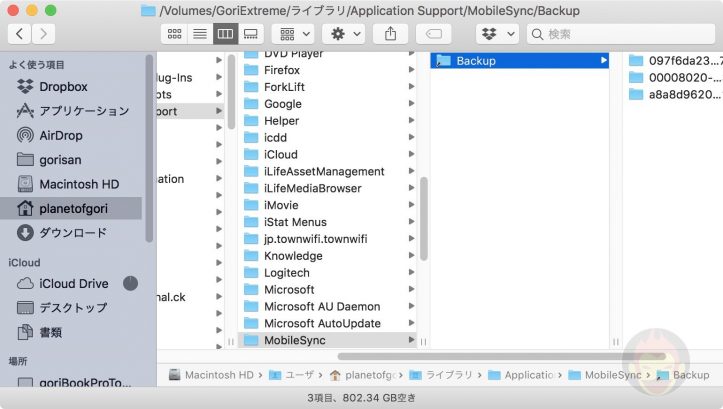
Task: Click planetofgori in the path bar
Action: (x=363, y=375)
